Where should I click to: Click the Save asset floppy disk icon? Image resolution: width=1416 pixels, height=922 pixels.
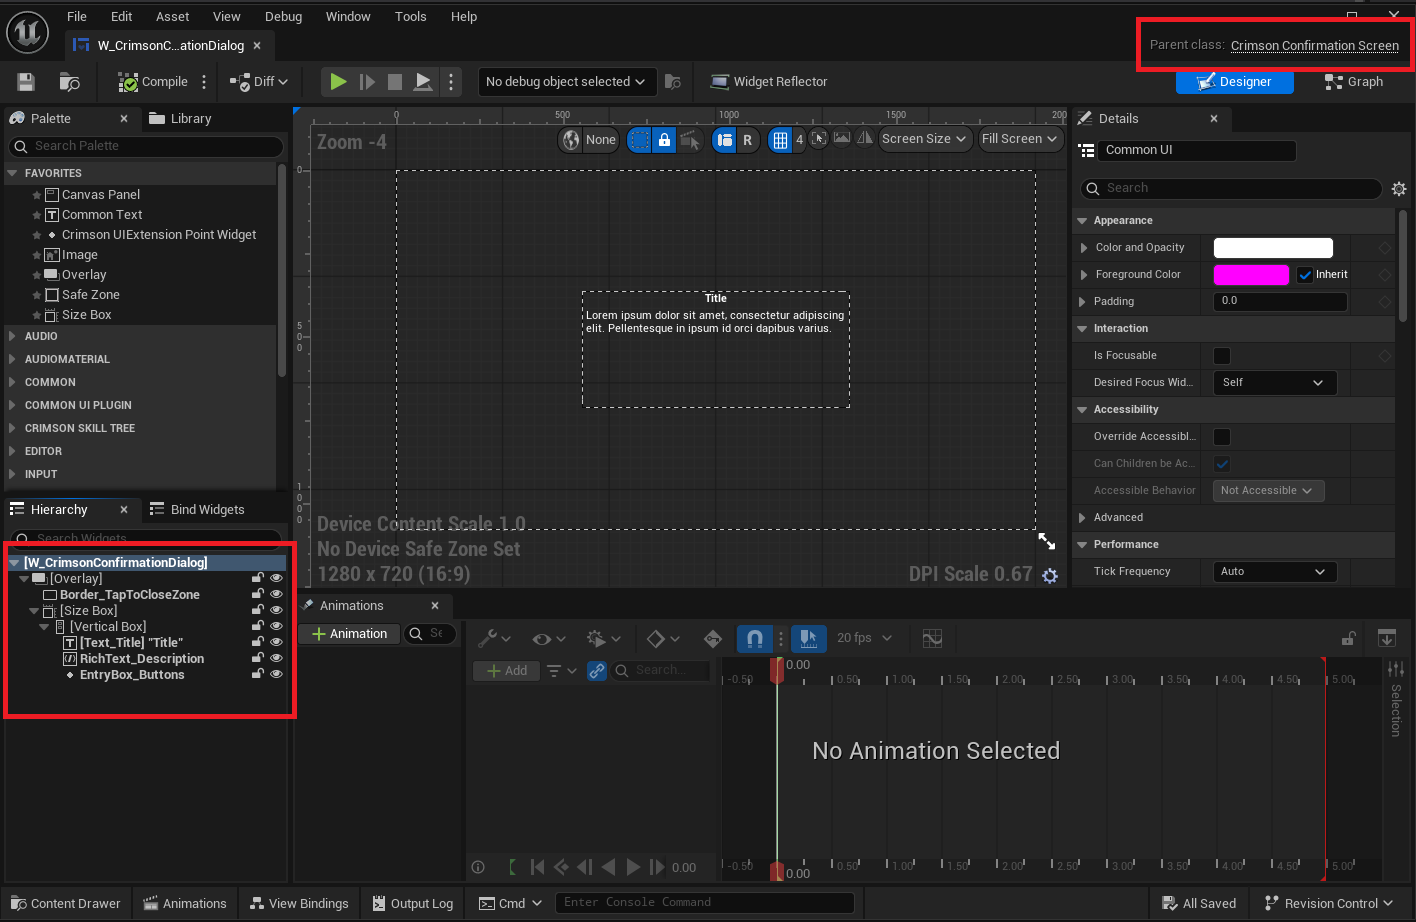tap(26, 82)
